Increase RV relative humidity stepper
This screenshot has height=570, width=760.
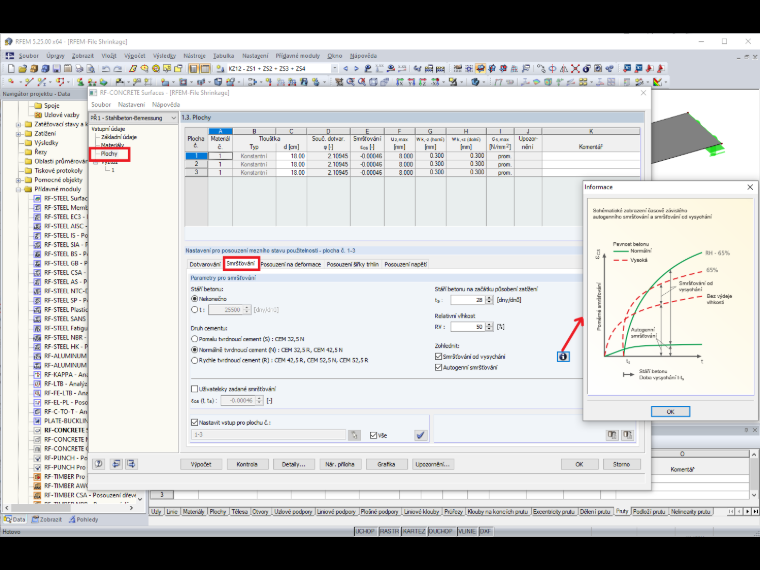coord(489,325)
